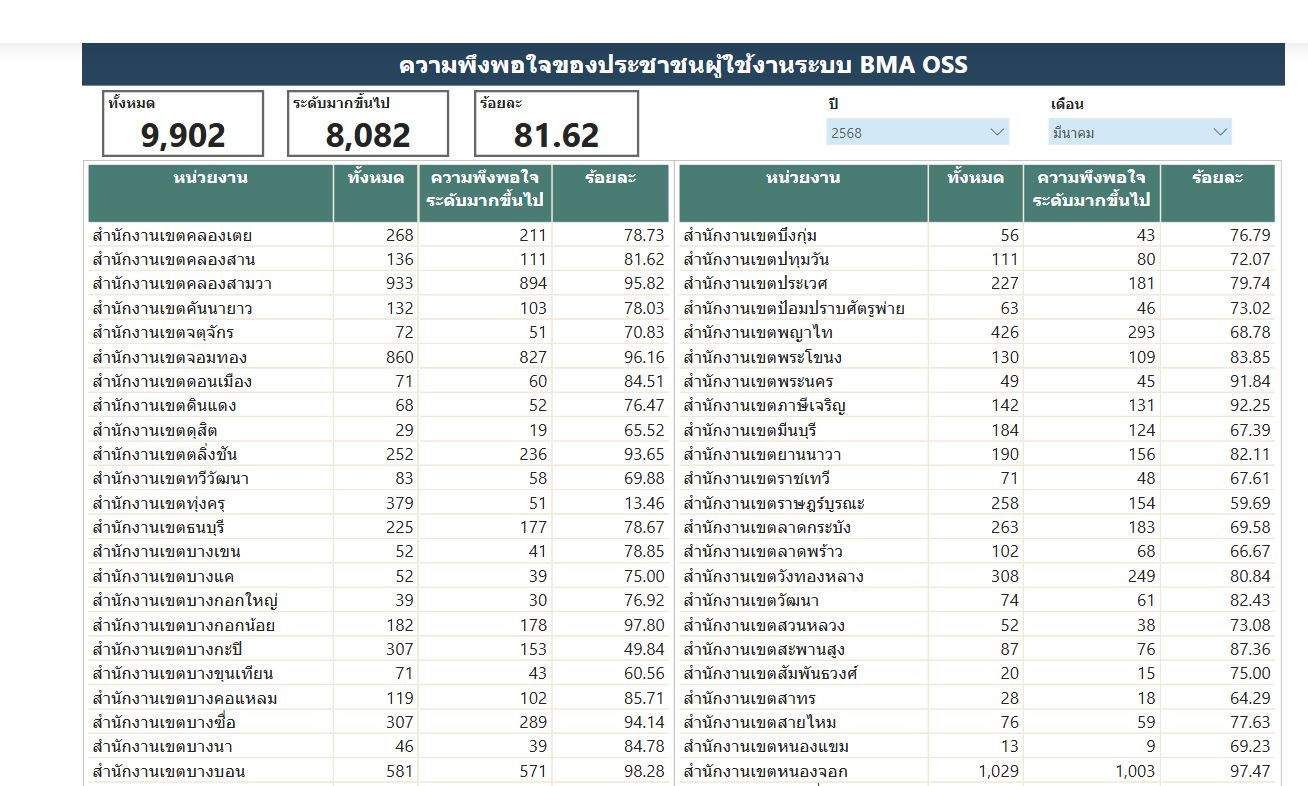The width and height of the screenshot is (1308, 786).
Task: Select row สำนักงานเขตสวนหลวง
Action: pos(977,625)
